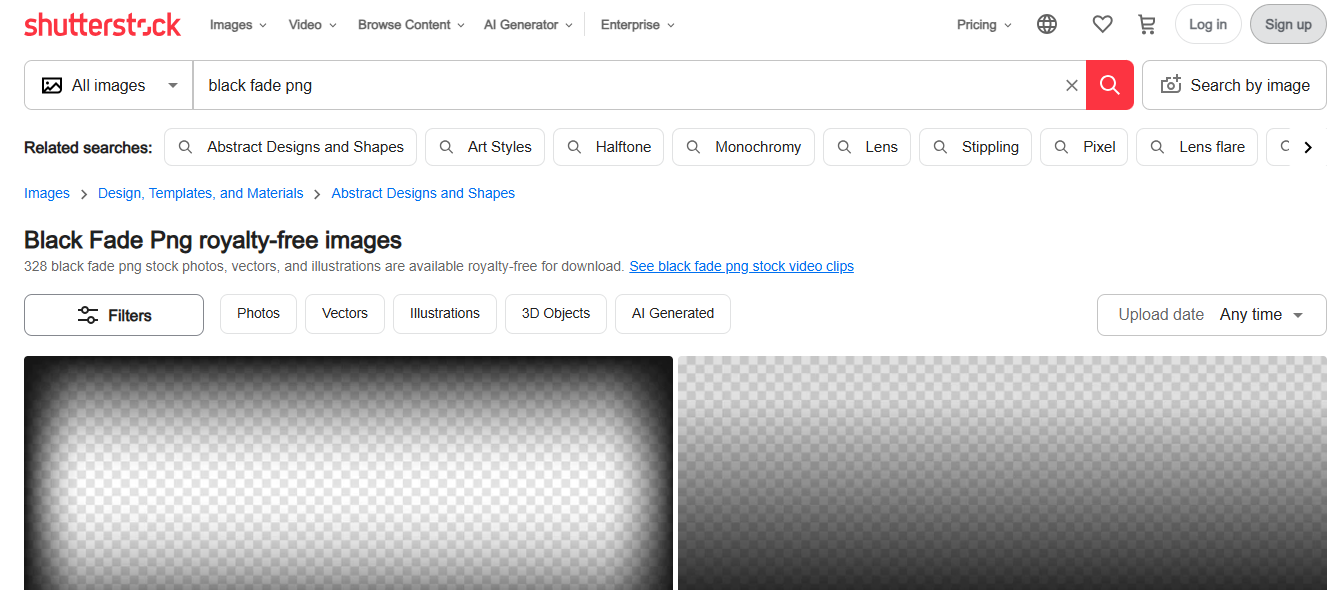Click the Log in button
This screenshot has height=590, width=1344.
pos(1208,25)
